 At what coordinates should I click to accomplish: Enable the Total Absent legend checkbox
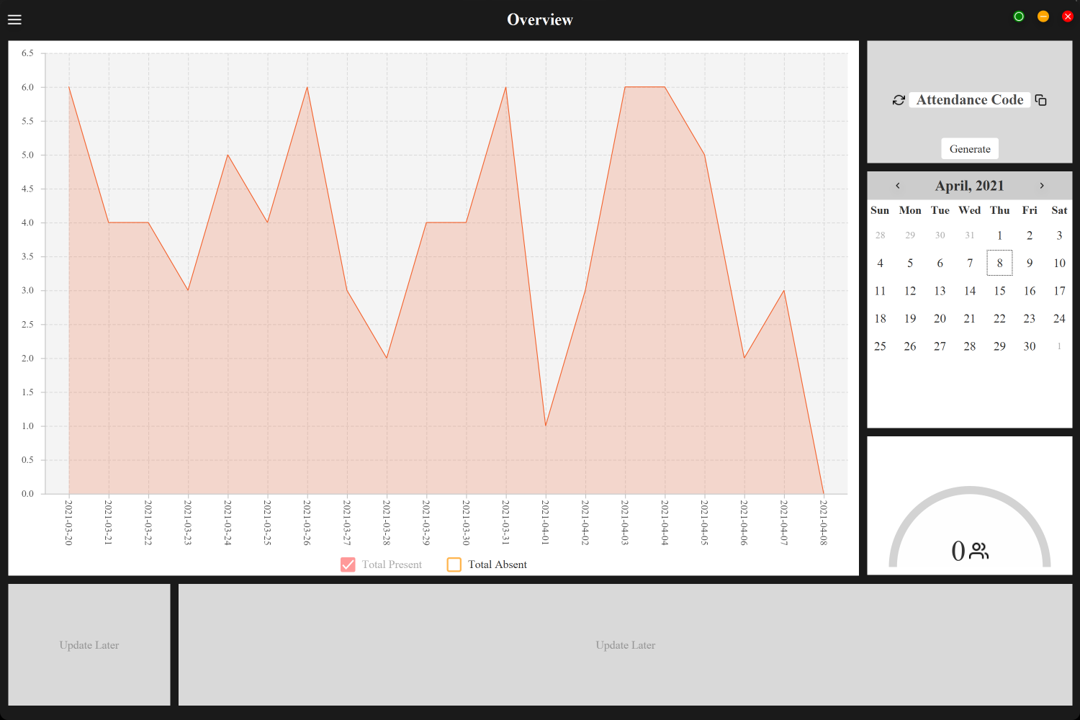pyautogui.click(x=454, y=564)
